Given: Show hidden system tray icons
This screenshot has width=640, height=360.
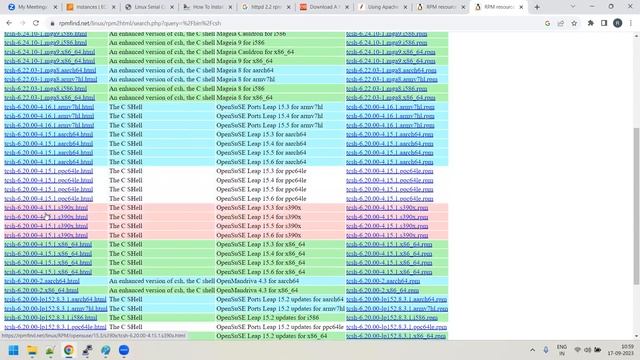Looking at the screenshot, I should coord(532,350).
